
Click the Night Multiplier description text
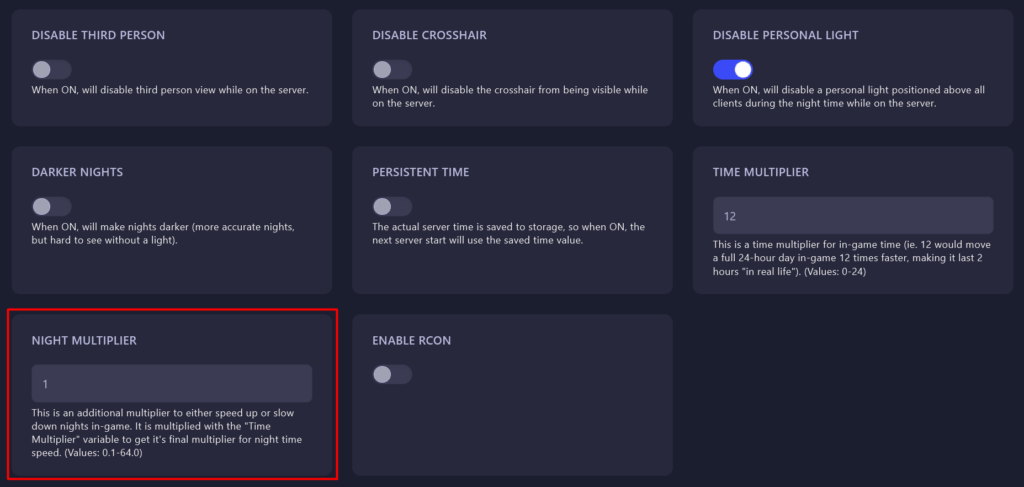[x=167, y=433]
